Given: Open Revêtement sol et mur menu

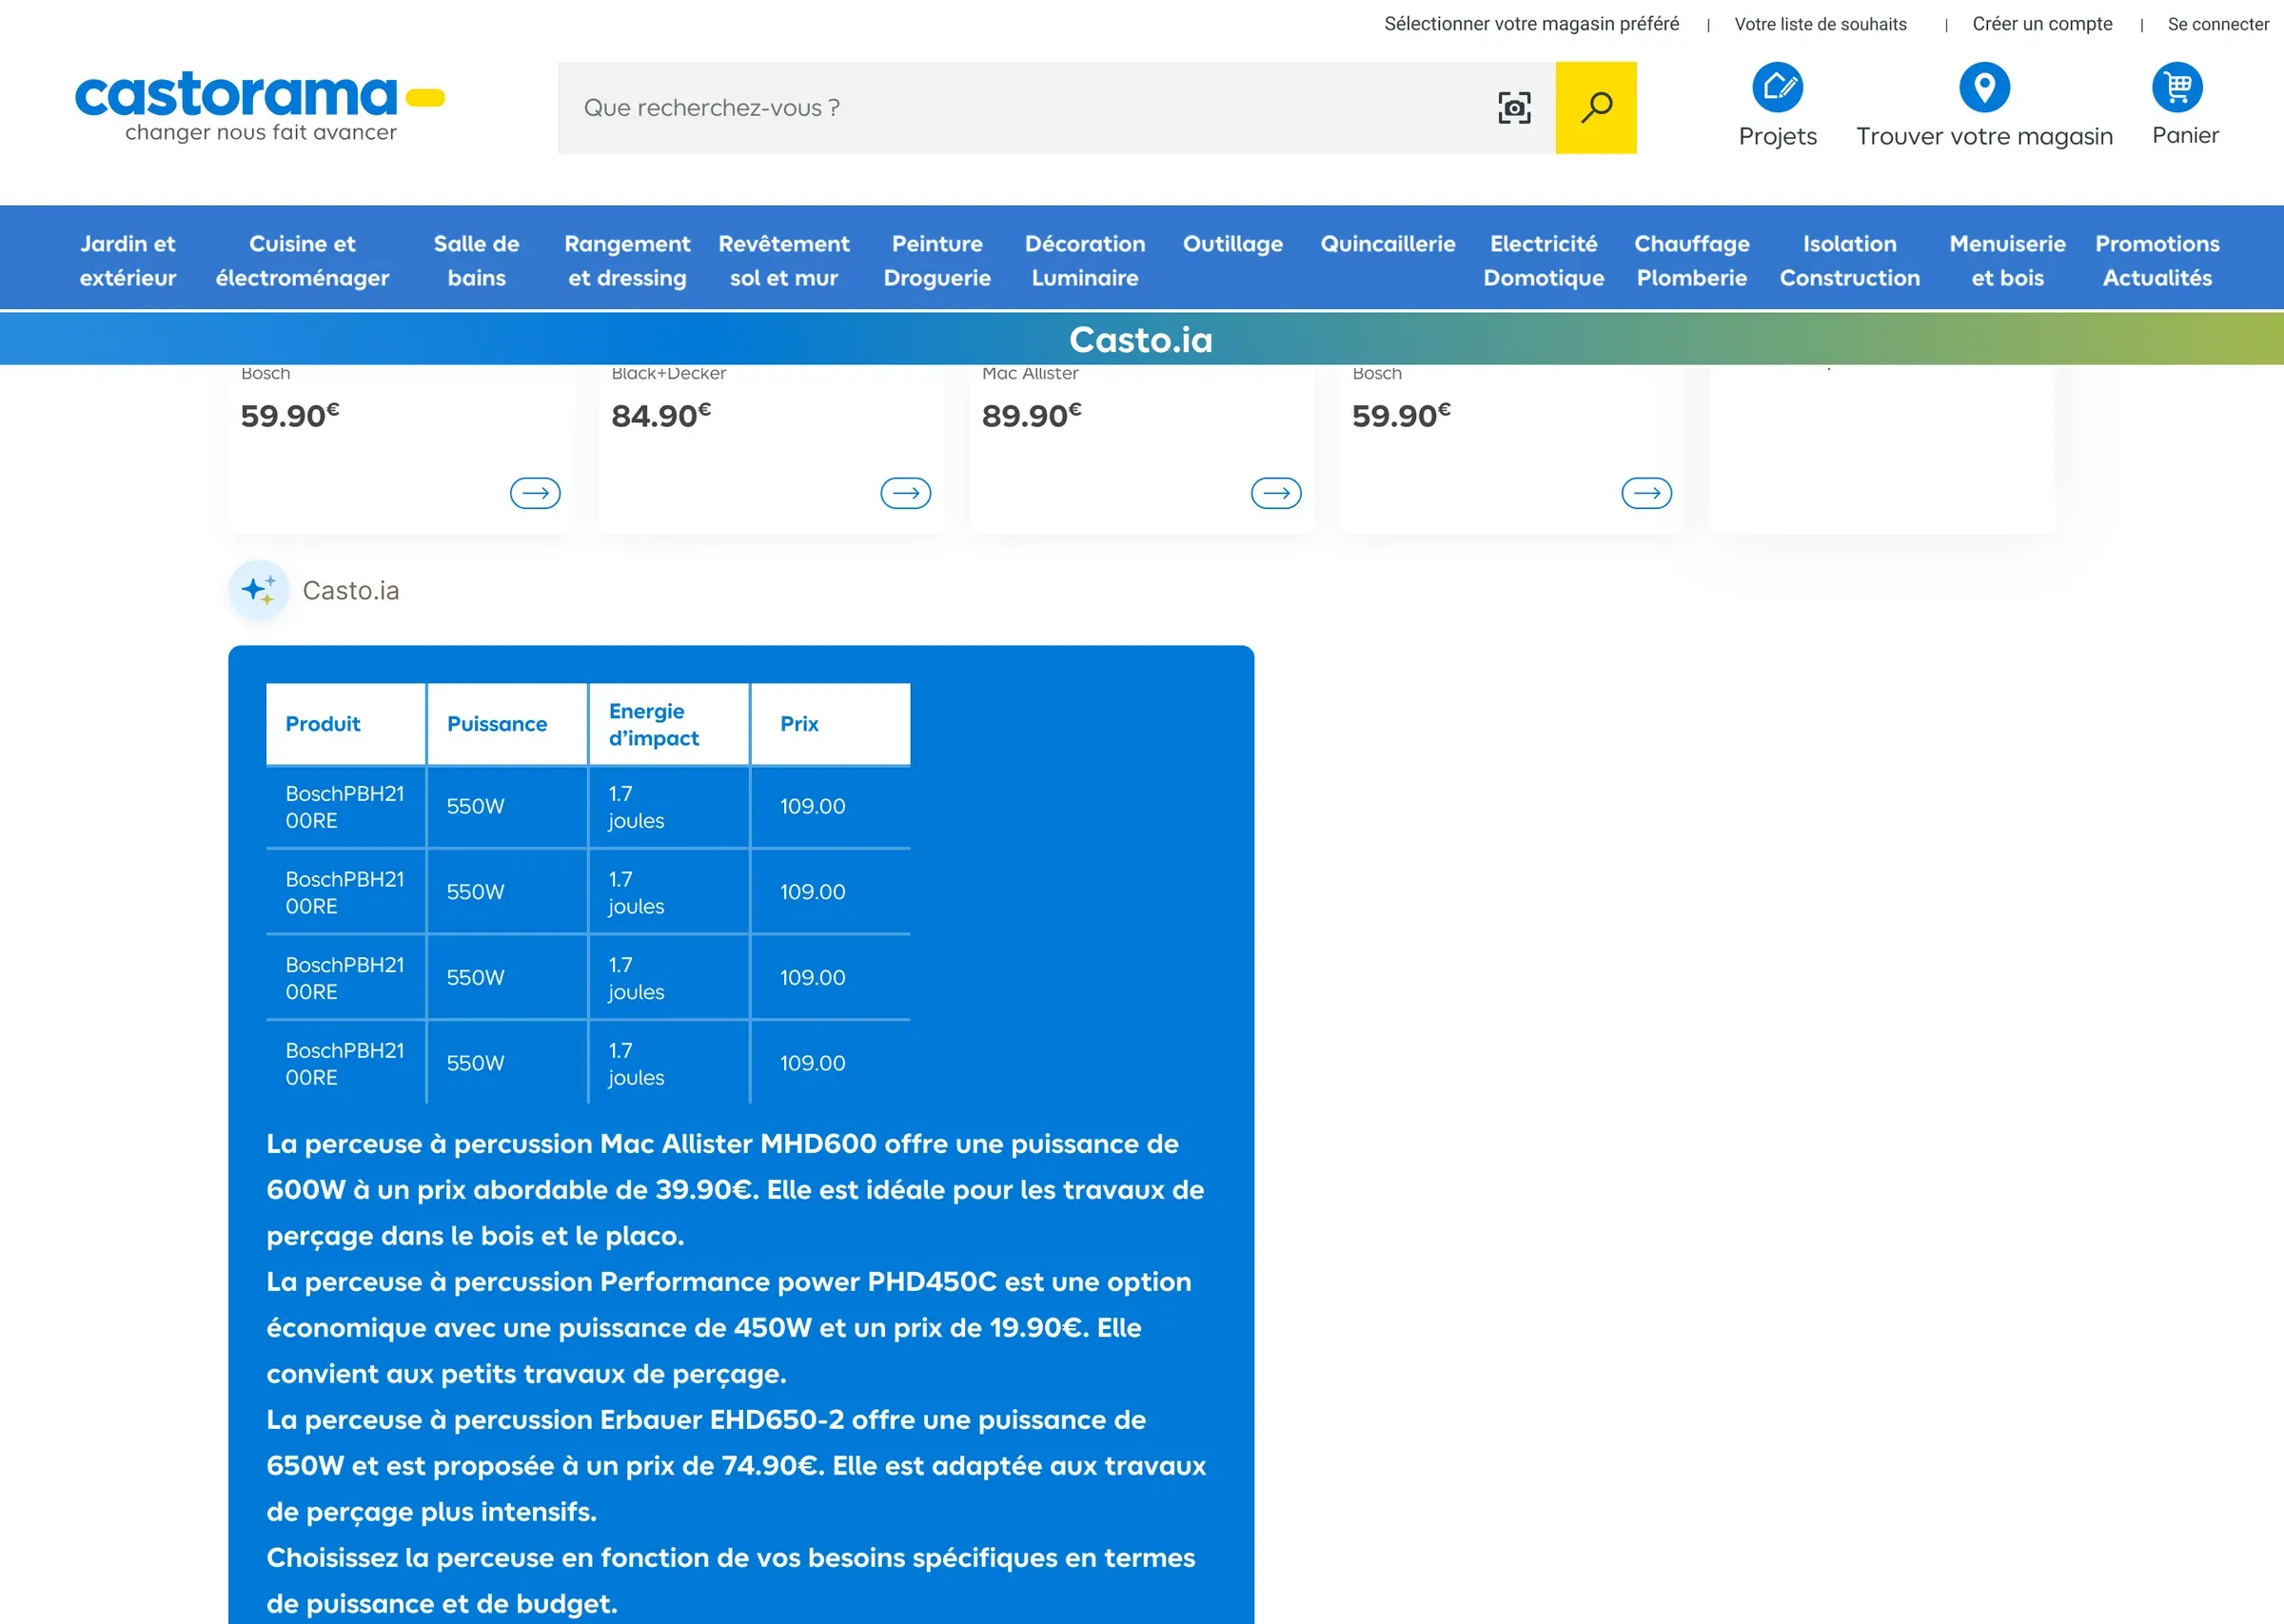Looking at the screenshot, I should pyautogui.click(x=784, y=260).
